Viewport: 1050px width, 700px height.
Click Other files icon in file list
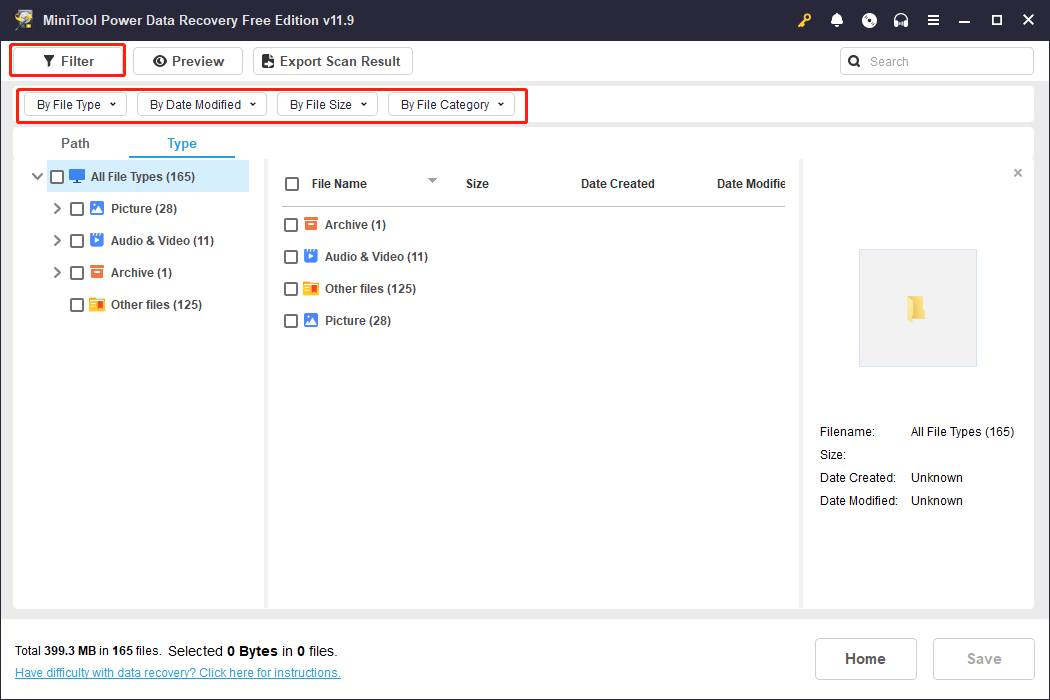click(x=311, y=288)
